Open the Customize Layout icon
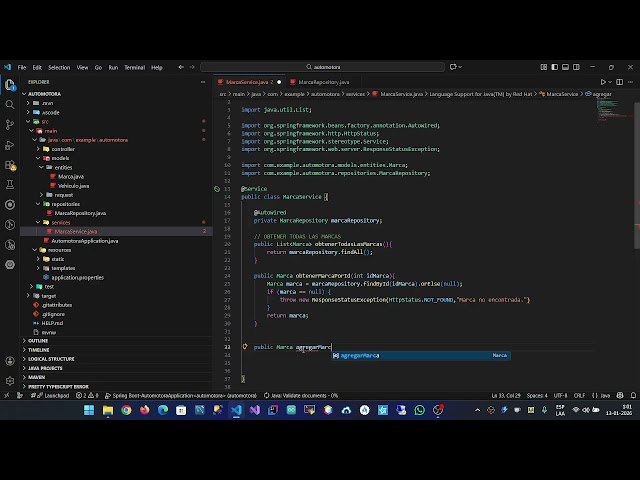Screen dimensions: 640x480 coord(544,67)
